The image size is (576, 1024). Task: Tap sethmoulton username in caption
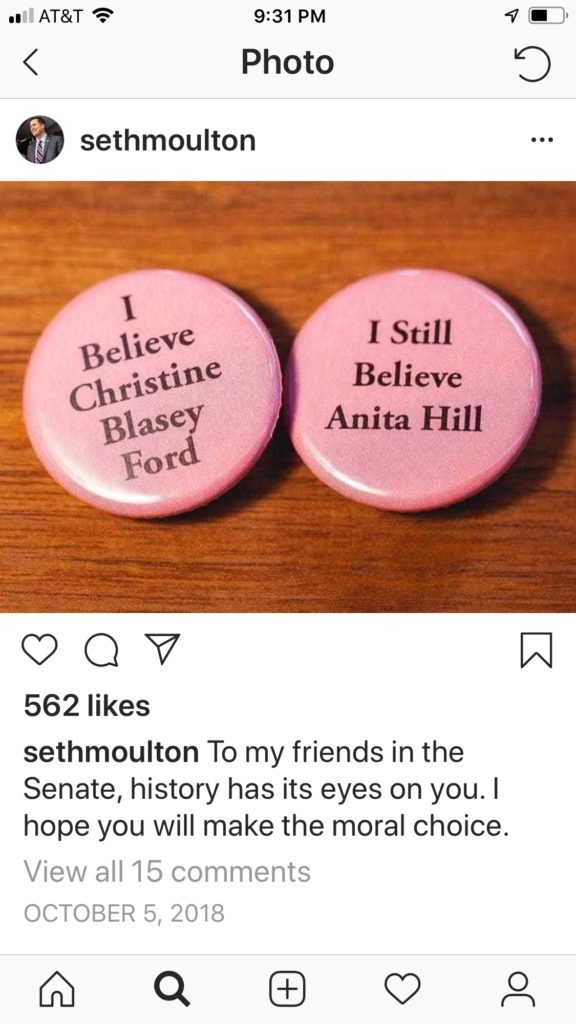[111, 752]
